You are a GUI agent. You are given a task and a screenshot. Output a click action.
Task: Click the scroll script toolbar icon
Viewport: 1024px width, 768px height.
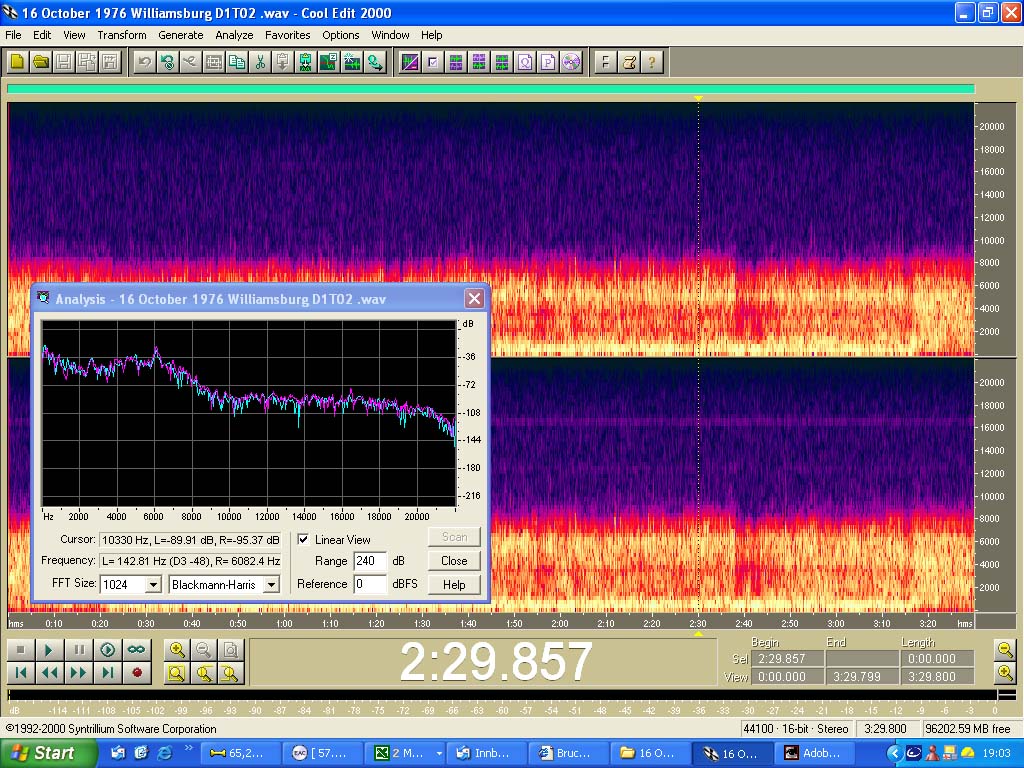click(629, 62)
